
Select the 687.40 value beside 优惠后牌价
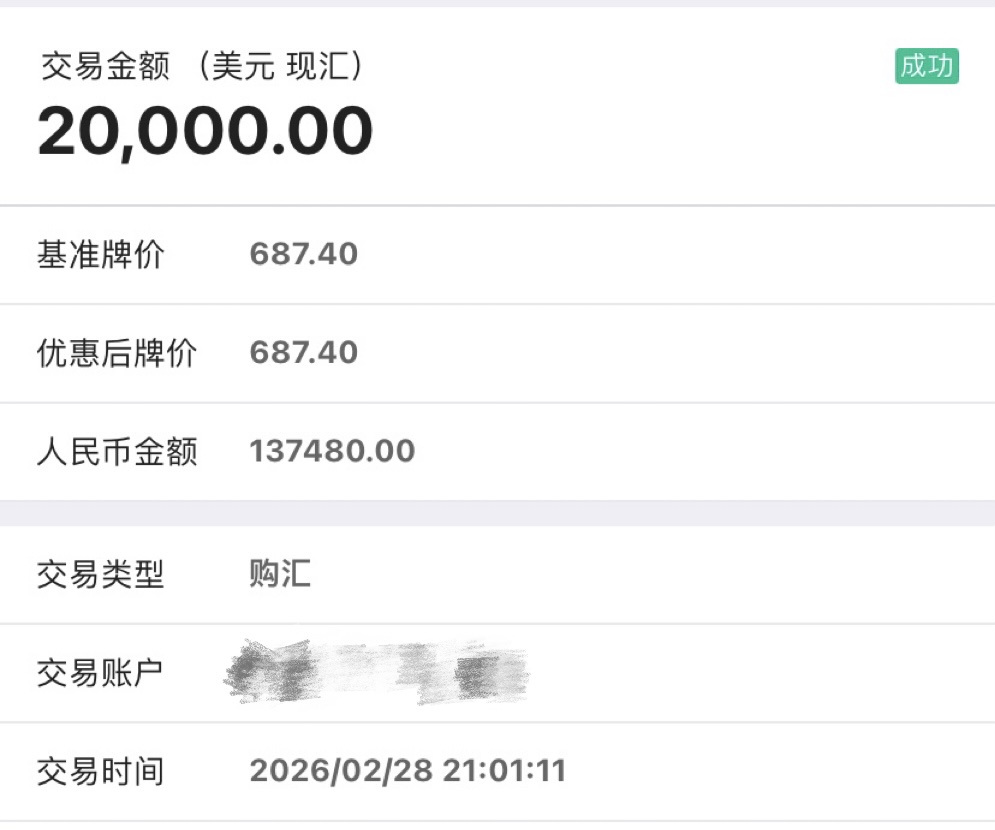coord(303,353)
